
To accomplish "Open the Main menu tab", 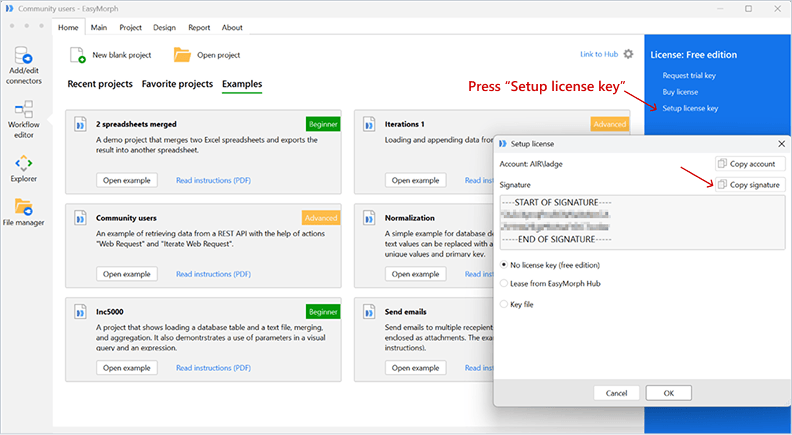I will pyautogui.click(x=99, y=27).
